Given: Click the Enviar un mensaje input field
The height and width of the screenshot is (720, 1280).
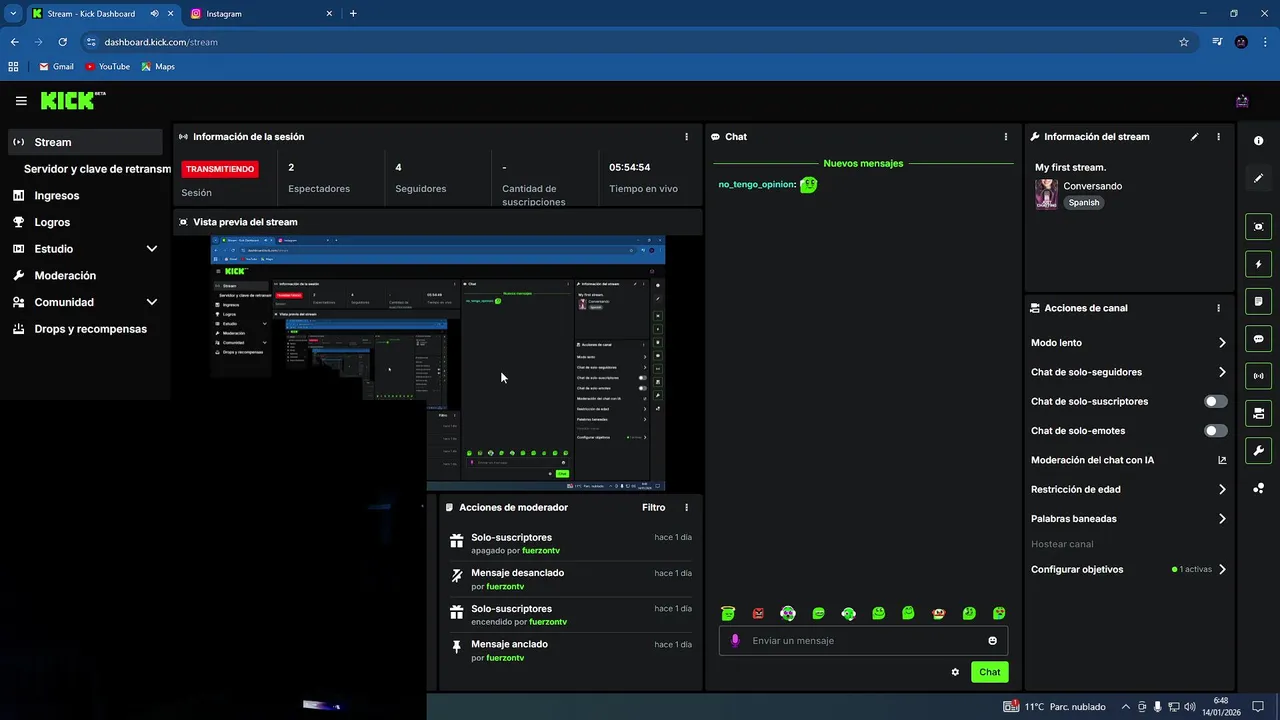Looking at the screenshot, I should click(863, 641).
